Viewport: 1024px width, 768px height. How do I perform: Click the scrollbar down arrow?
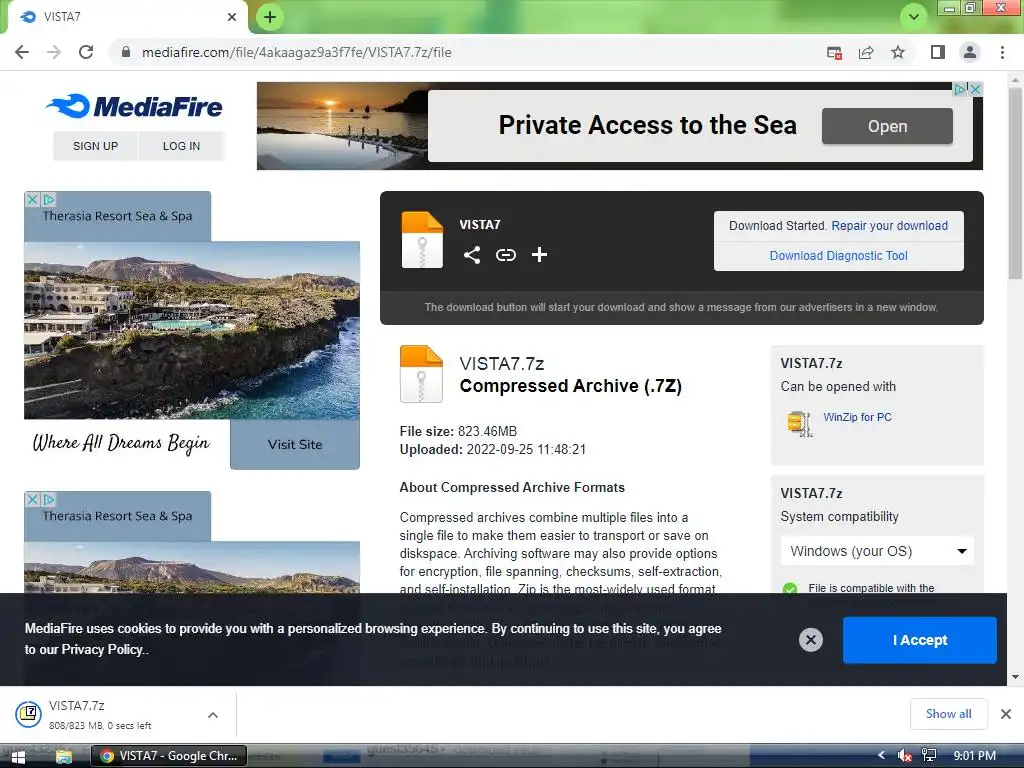click(x=1015, y=677)
